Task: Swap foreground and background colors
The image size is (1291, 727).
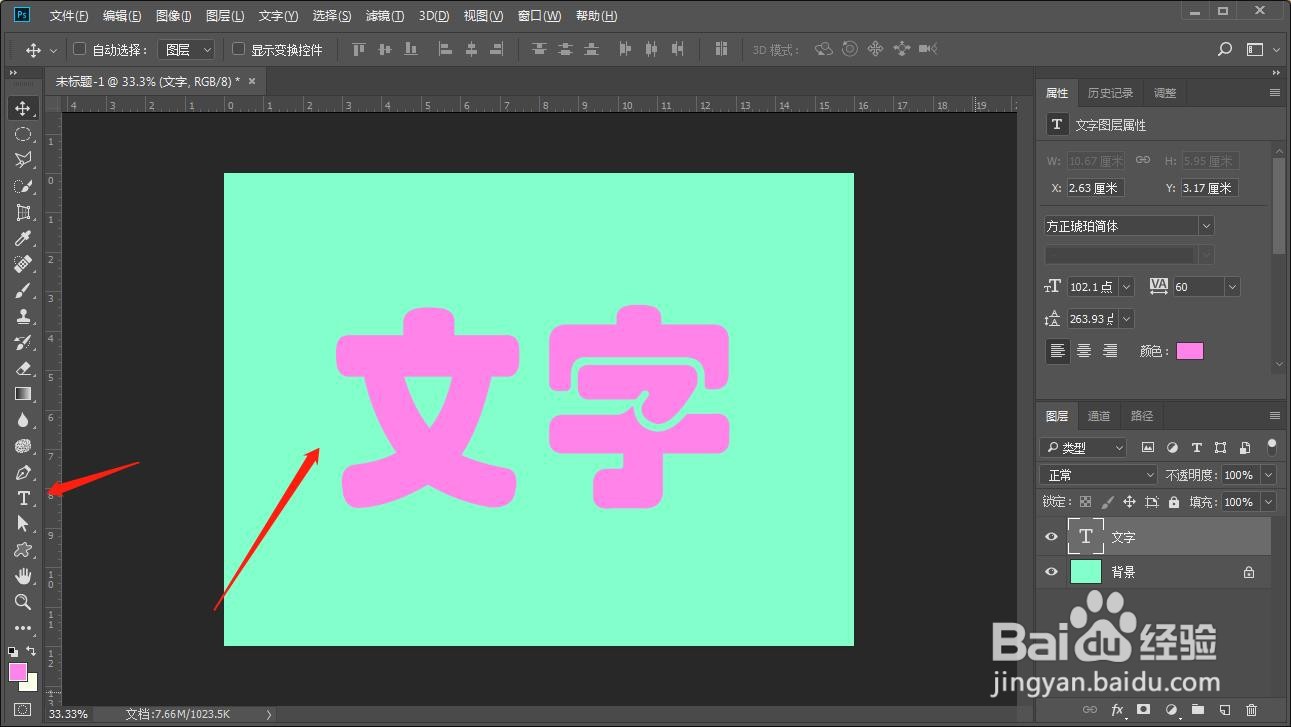Action: [x=31, y=651]
